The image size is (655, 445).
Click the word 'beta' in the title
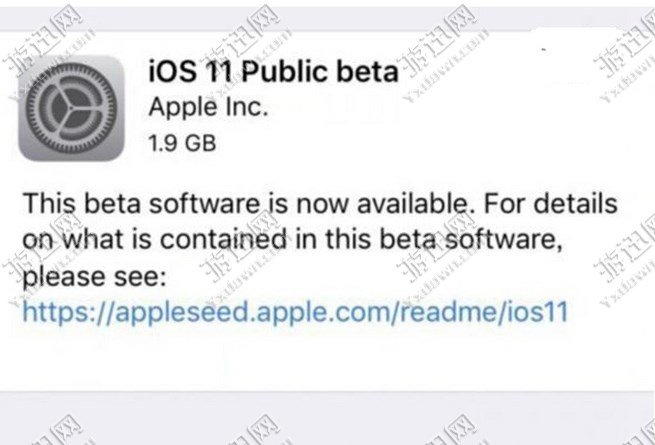(369, 72)
